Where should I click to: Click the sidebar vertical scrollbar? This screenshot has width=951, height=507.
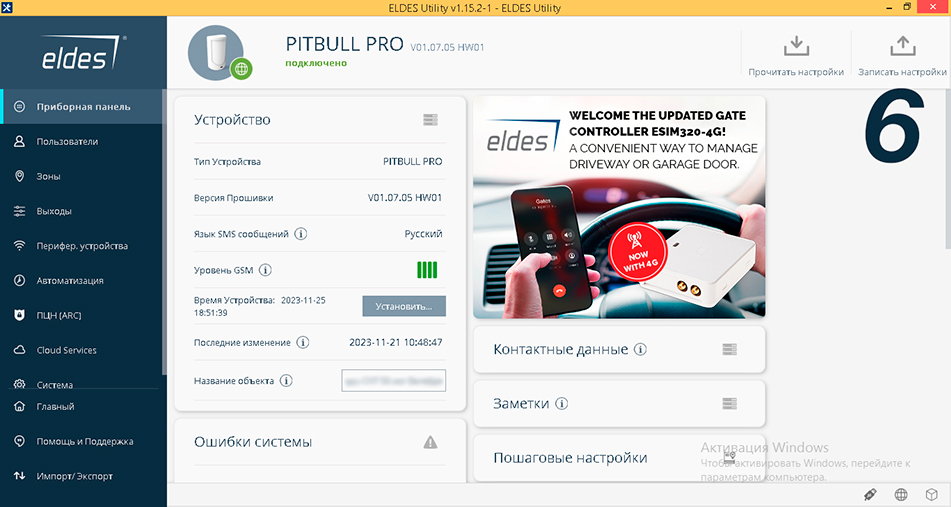[164, 232]
